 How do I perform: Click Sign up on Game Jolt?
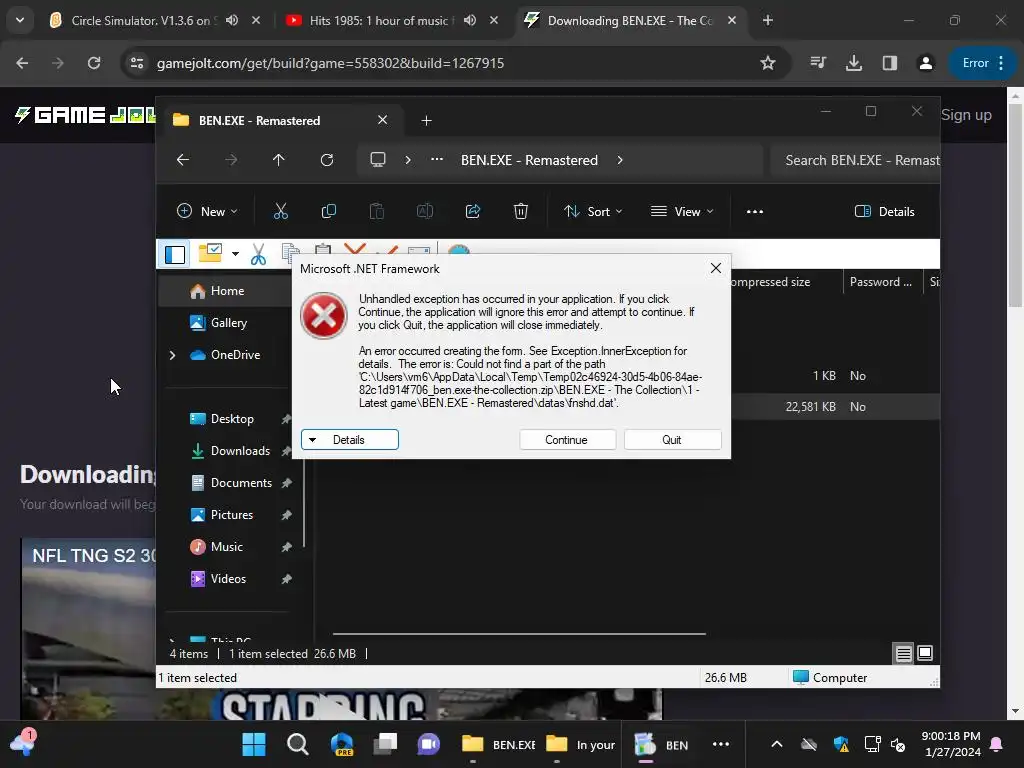[966, 115]
